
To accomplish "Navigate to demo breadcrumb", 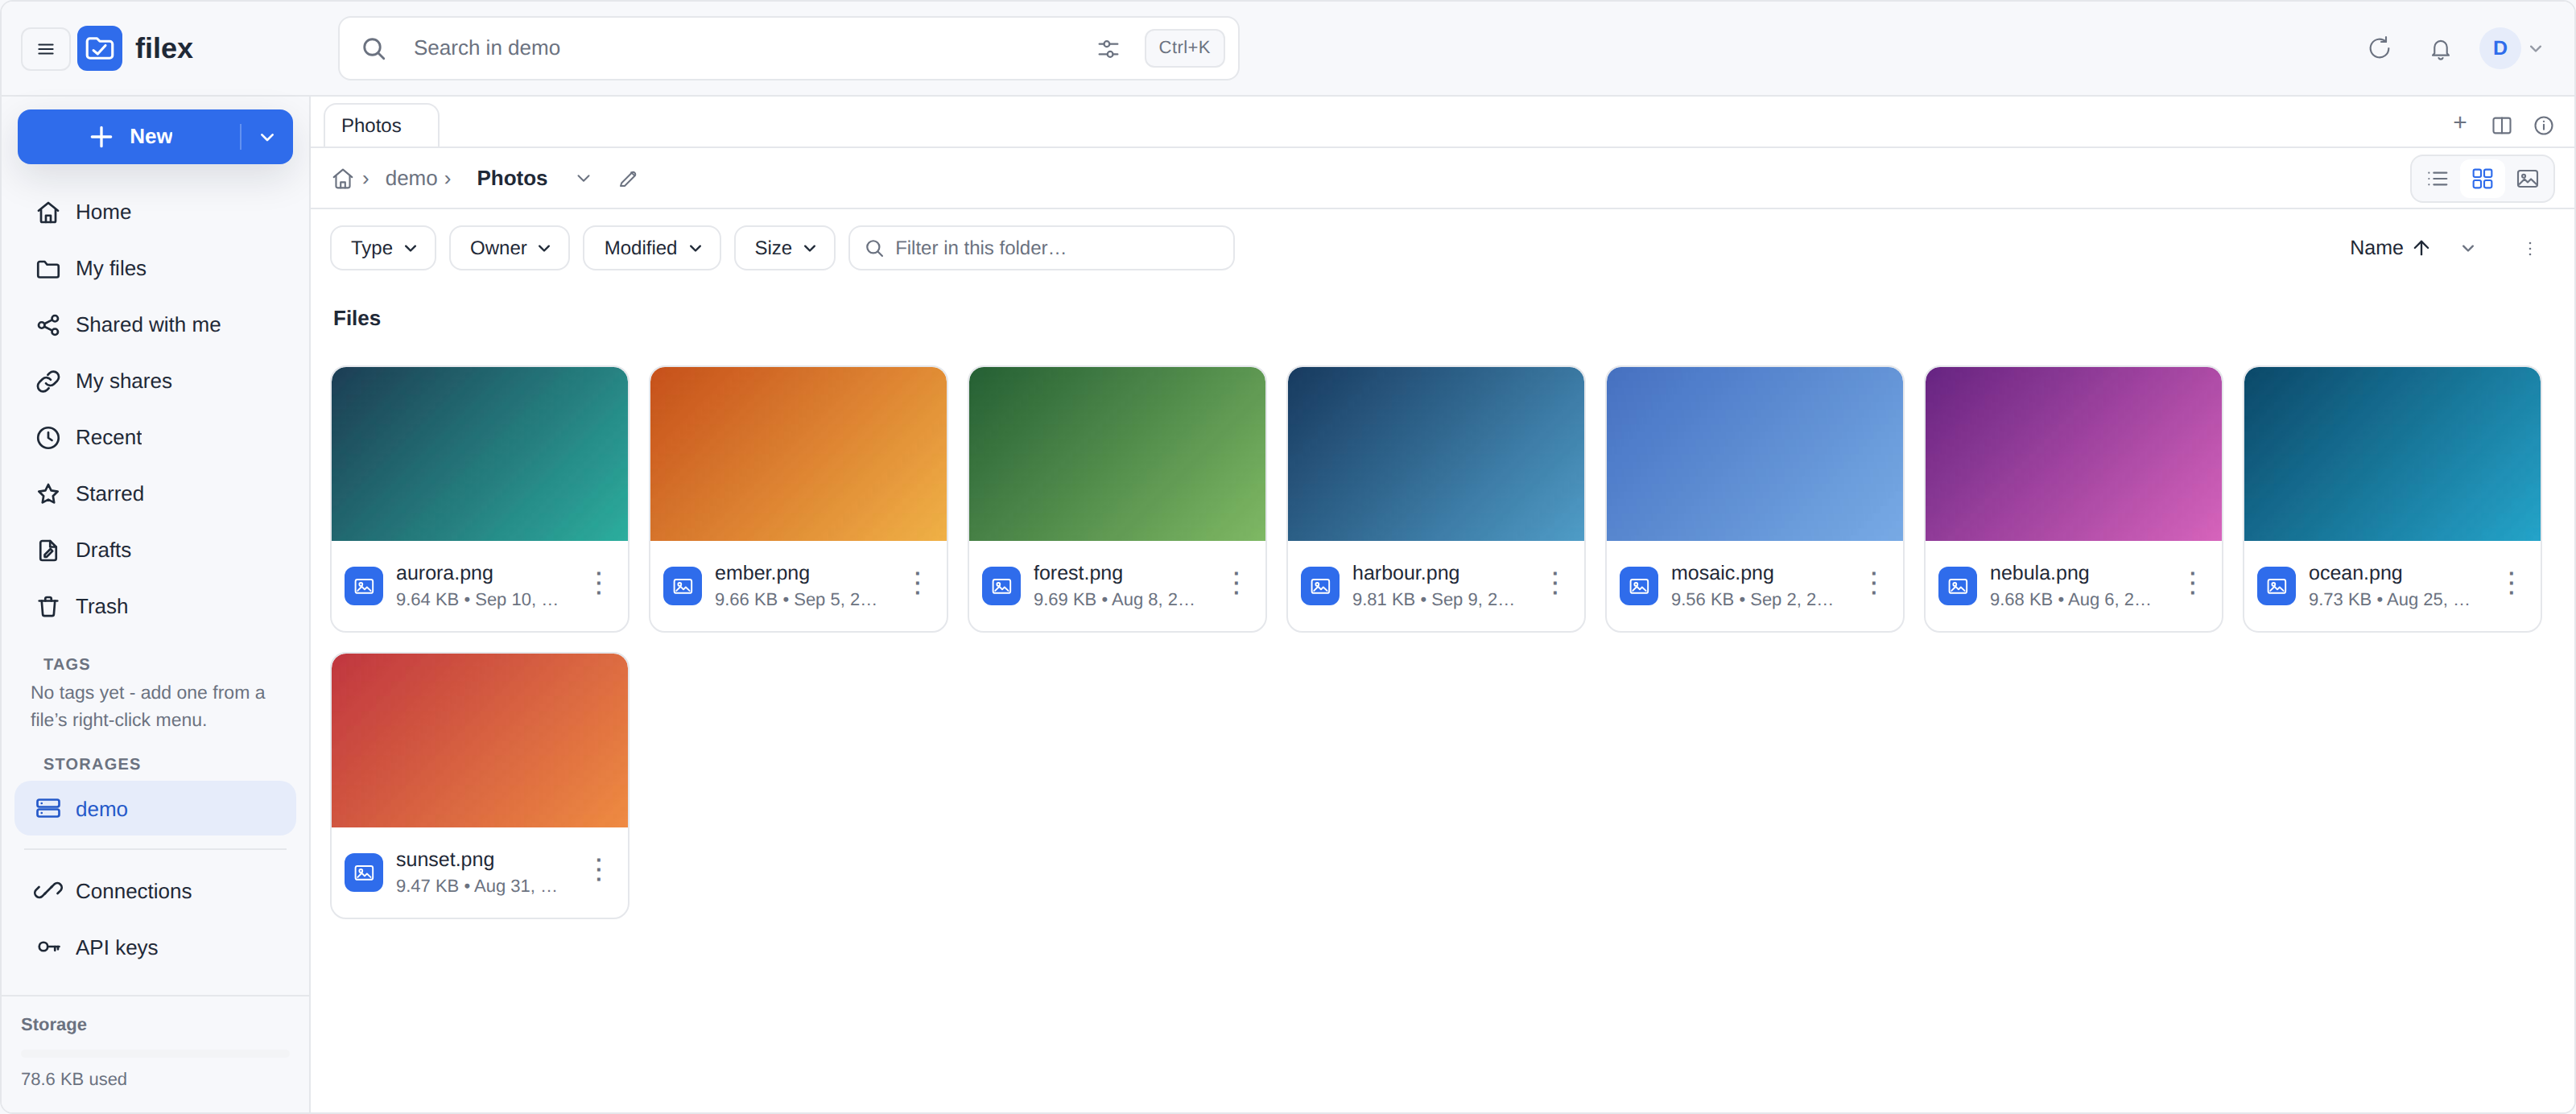I will (411, 179).
